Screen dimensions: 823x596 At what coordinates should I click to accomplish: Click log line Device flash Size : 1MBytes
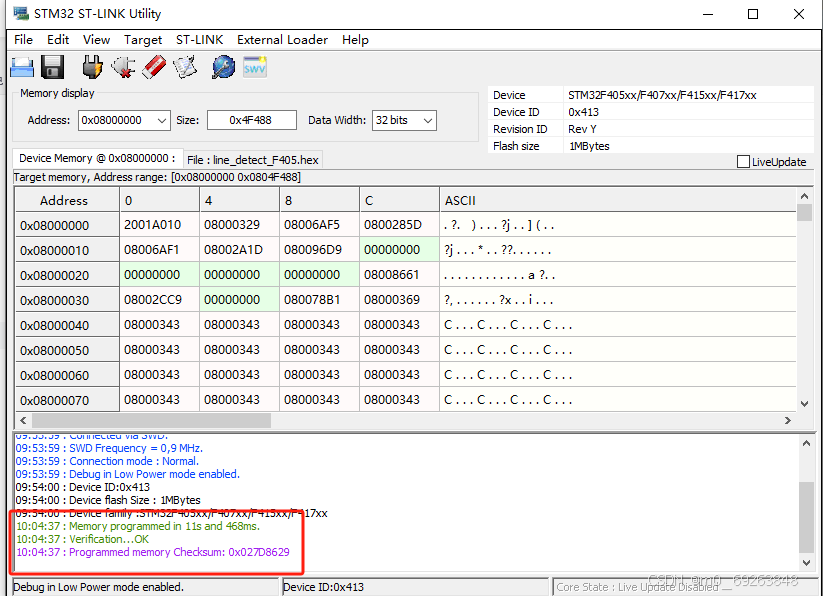108,500
